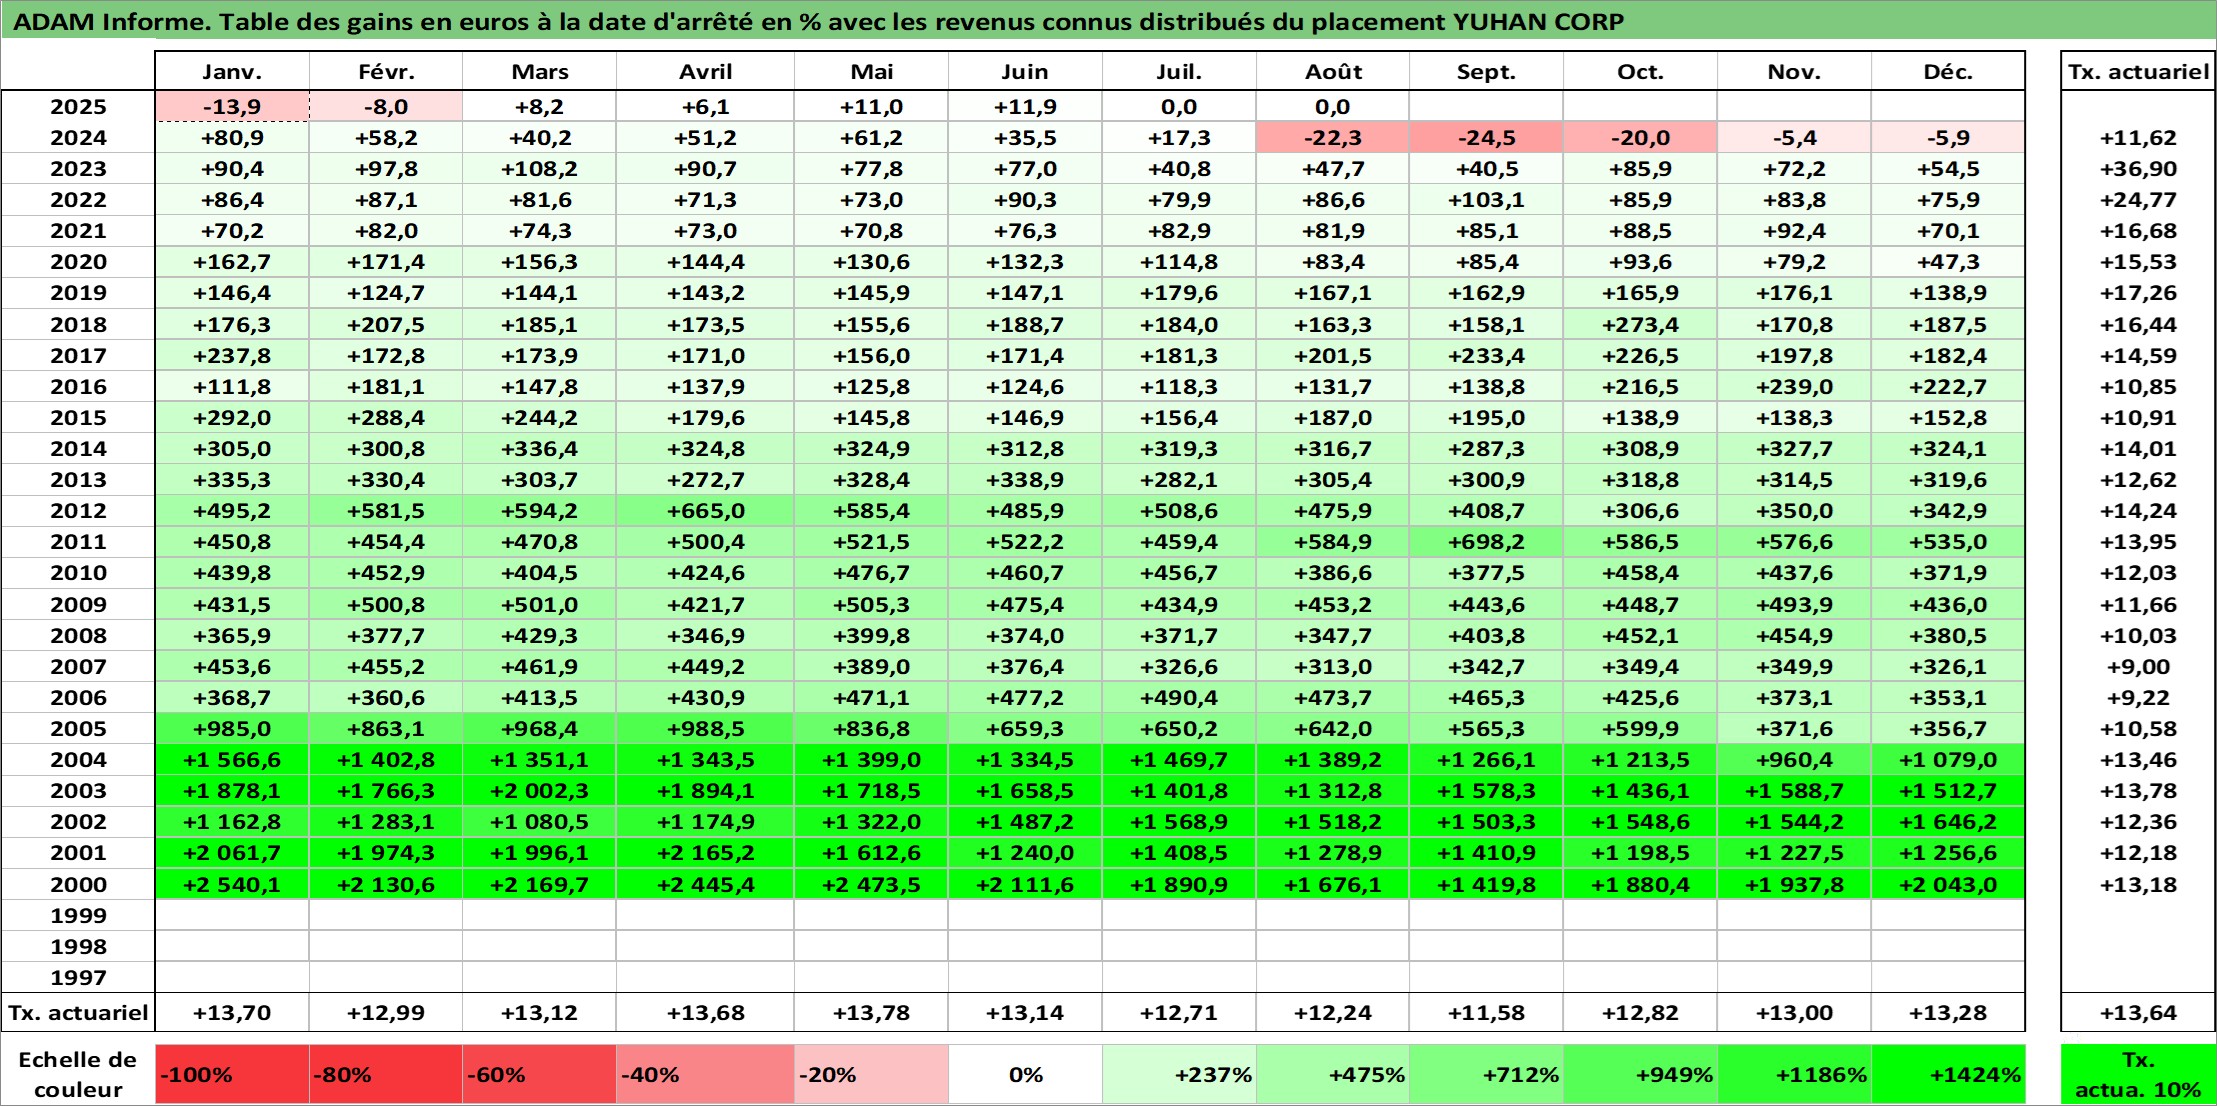Select the +2 165,2 cell in Avril 2001
2217x1106 pixels.
(x=705, y=853)
